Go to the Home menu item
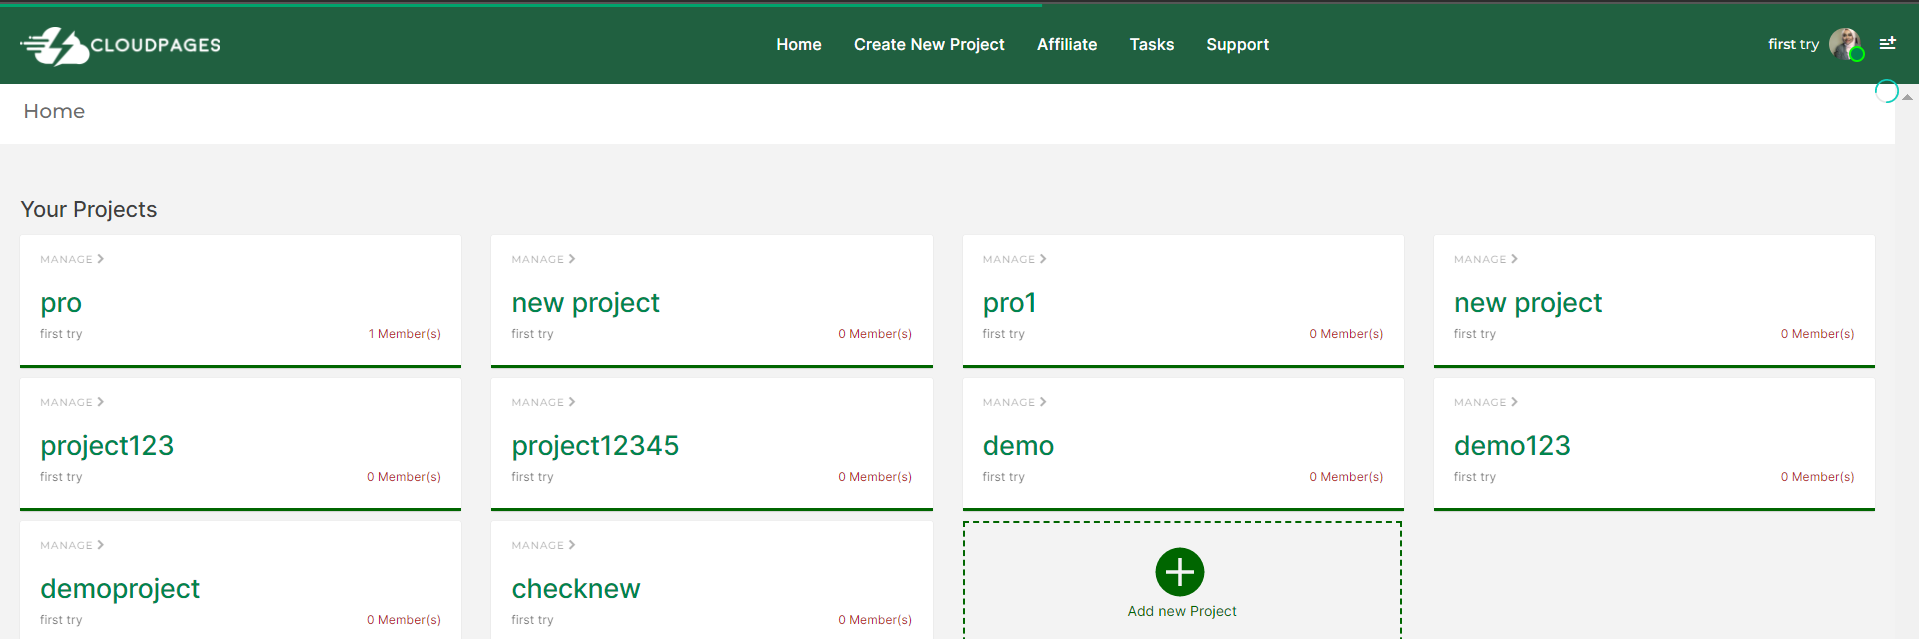The height and width of the screenshot is (639, 1919). pos(798,44)
